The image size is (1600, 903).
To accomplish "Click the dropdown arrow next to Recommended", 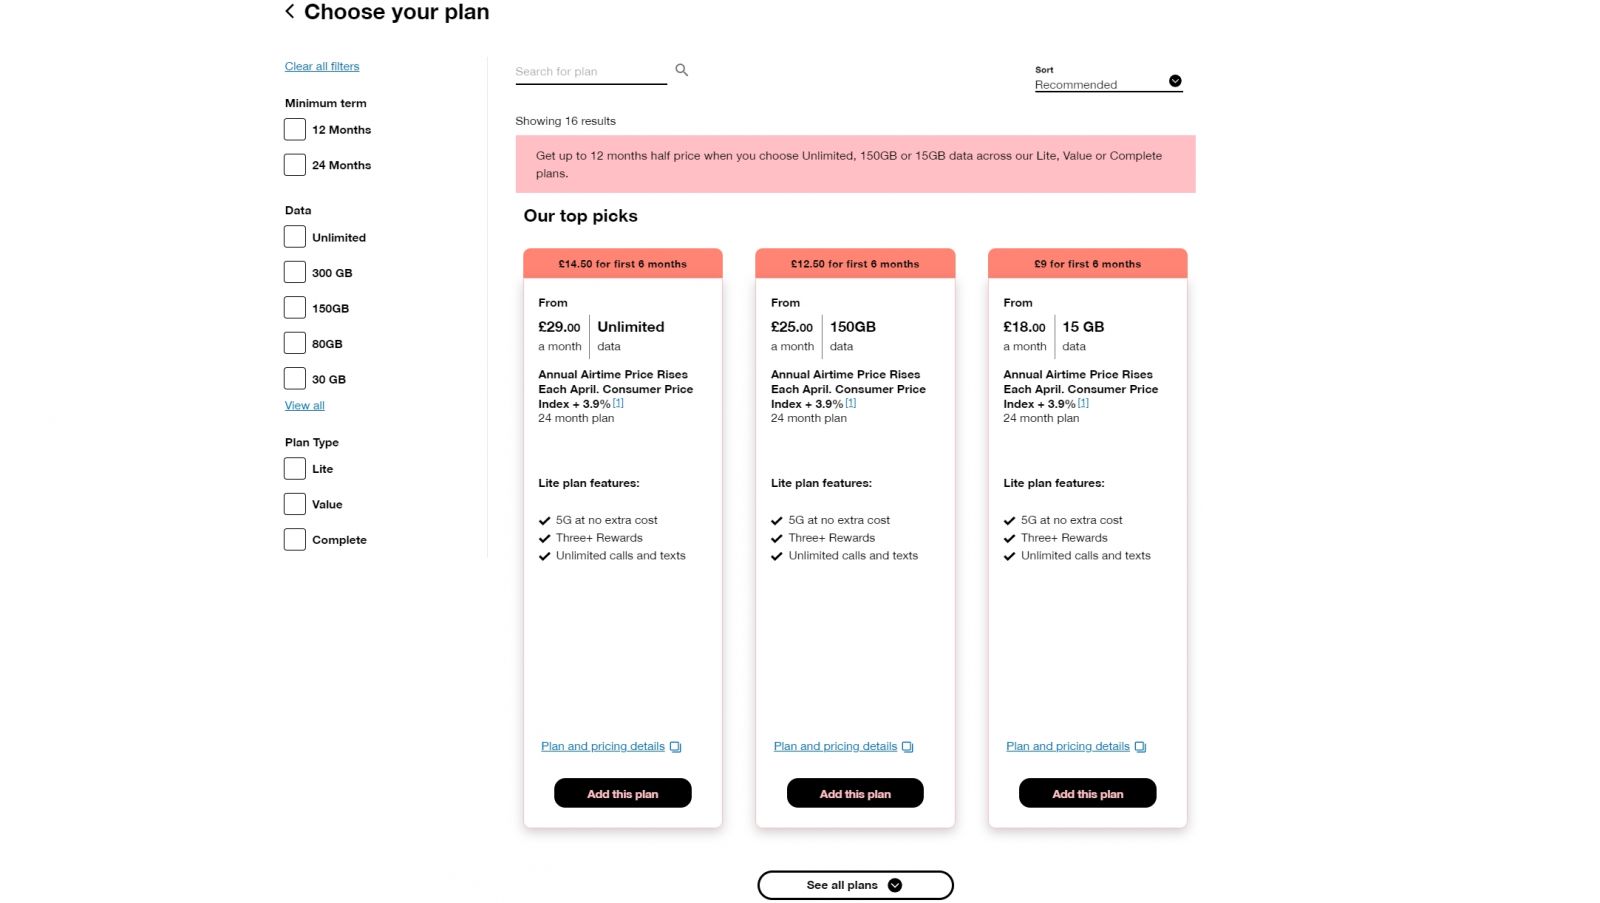I will [1174, 80].
